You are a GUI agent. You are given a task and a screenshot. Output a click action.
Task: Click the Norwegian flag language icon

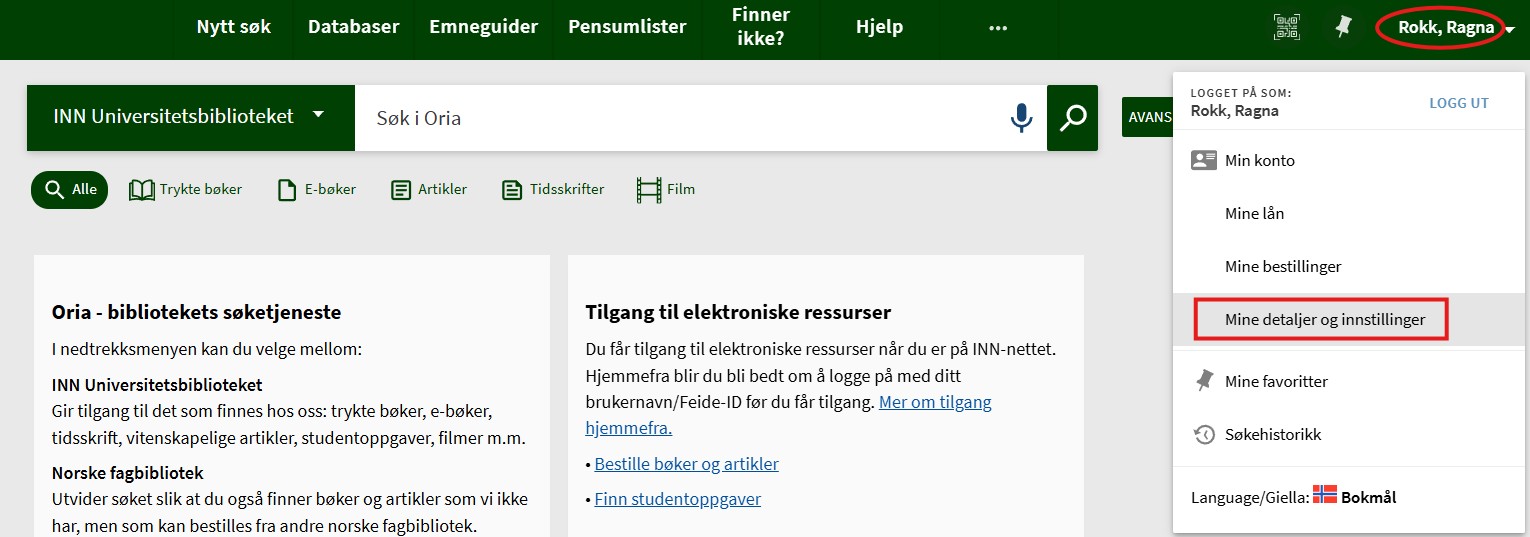(1325, 494)
